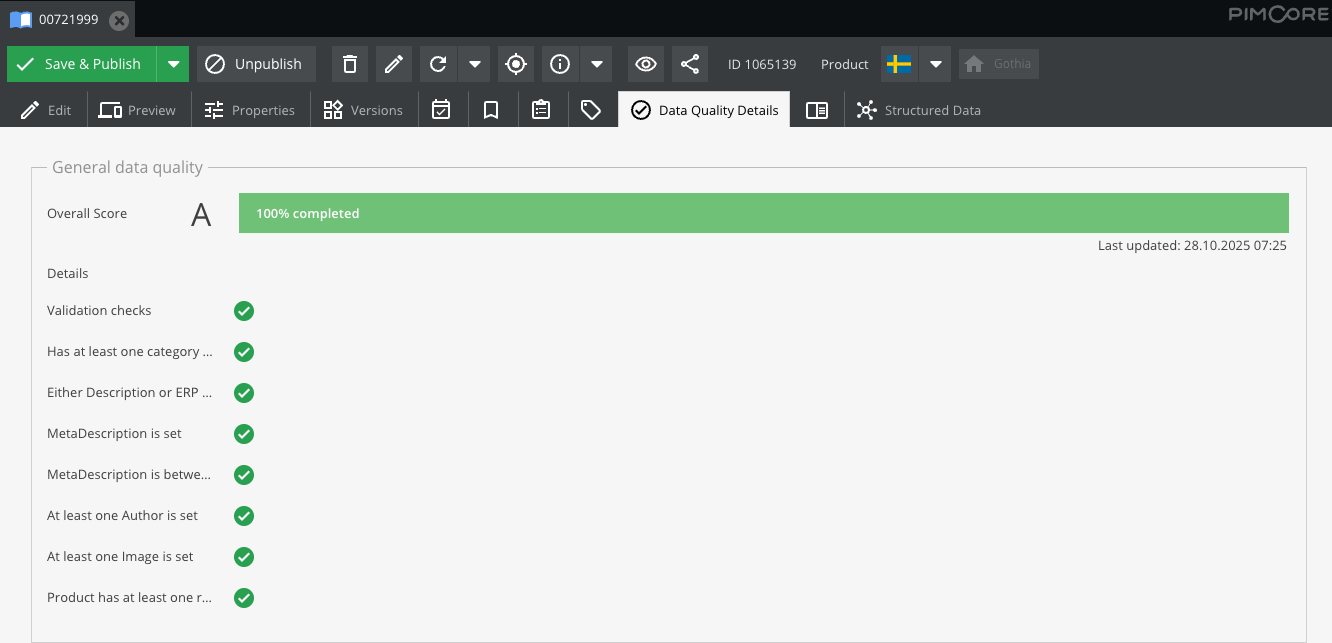This screenshot has width=1332, height=643.
Task: Switch to the Preview tab
Action: pyautogui.click(x=137, y=110)
